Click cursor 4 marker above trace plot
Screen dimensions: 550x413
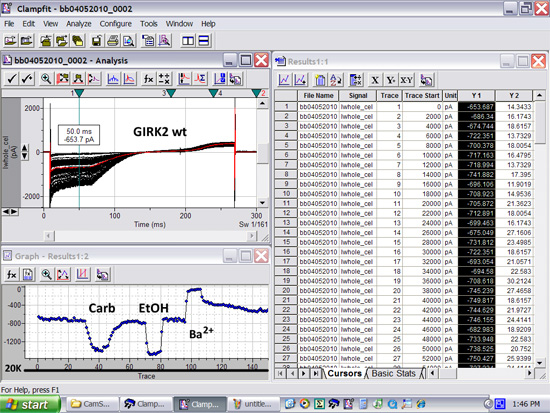point(213,93)
